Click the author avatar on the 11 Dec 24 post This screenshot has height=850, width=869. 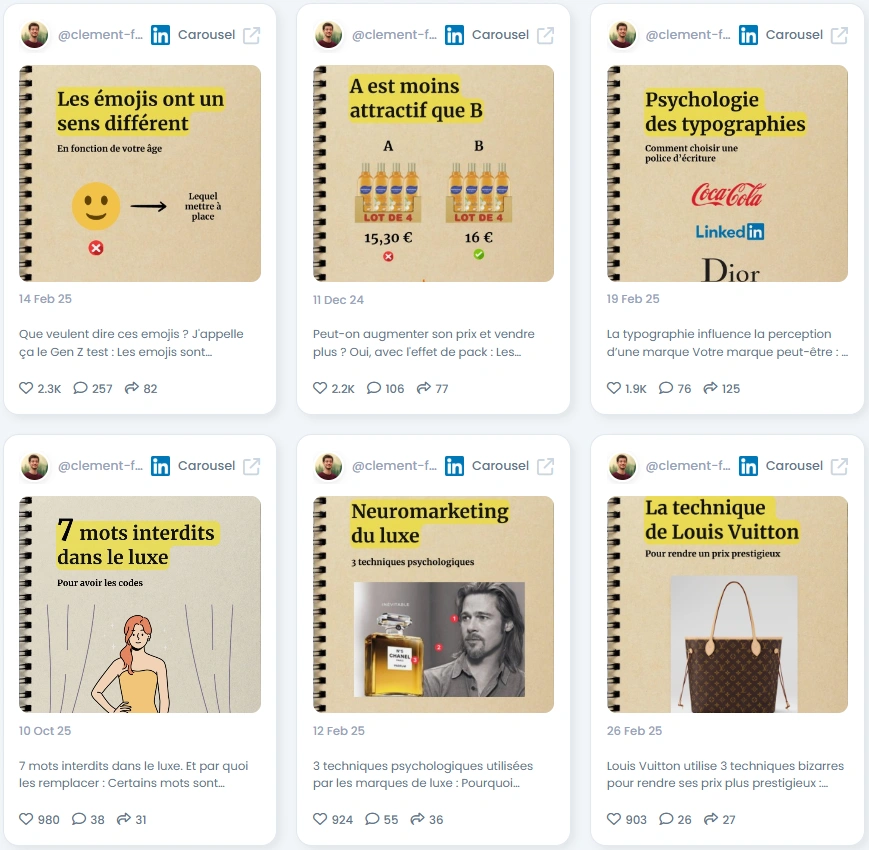pos(328,35)
